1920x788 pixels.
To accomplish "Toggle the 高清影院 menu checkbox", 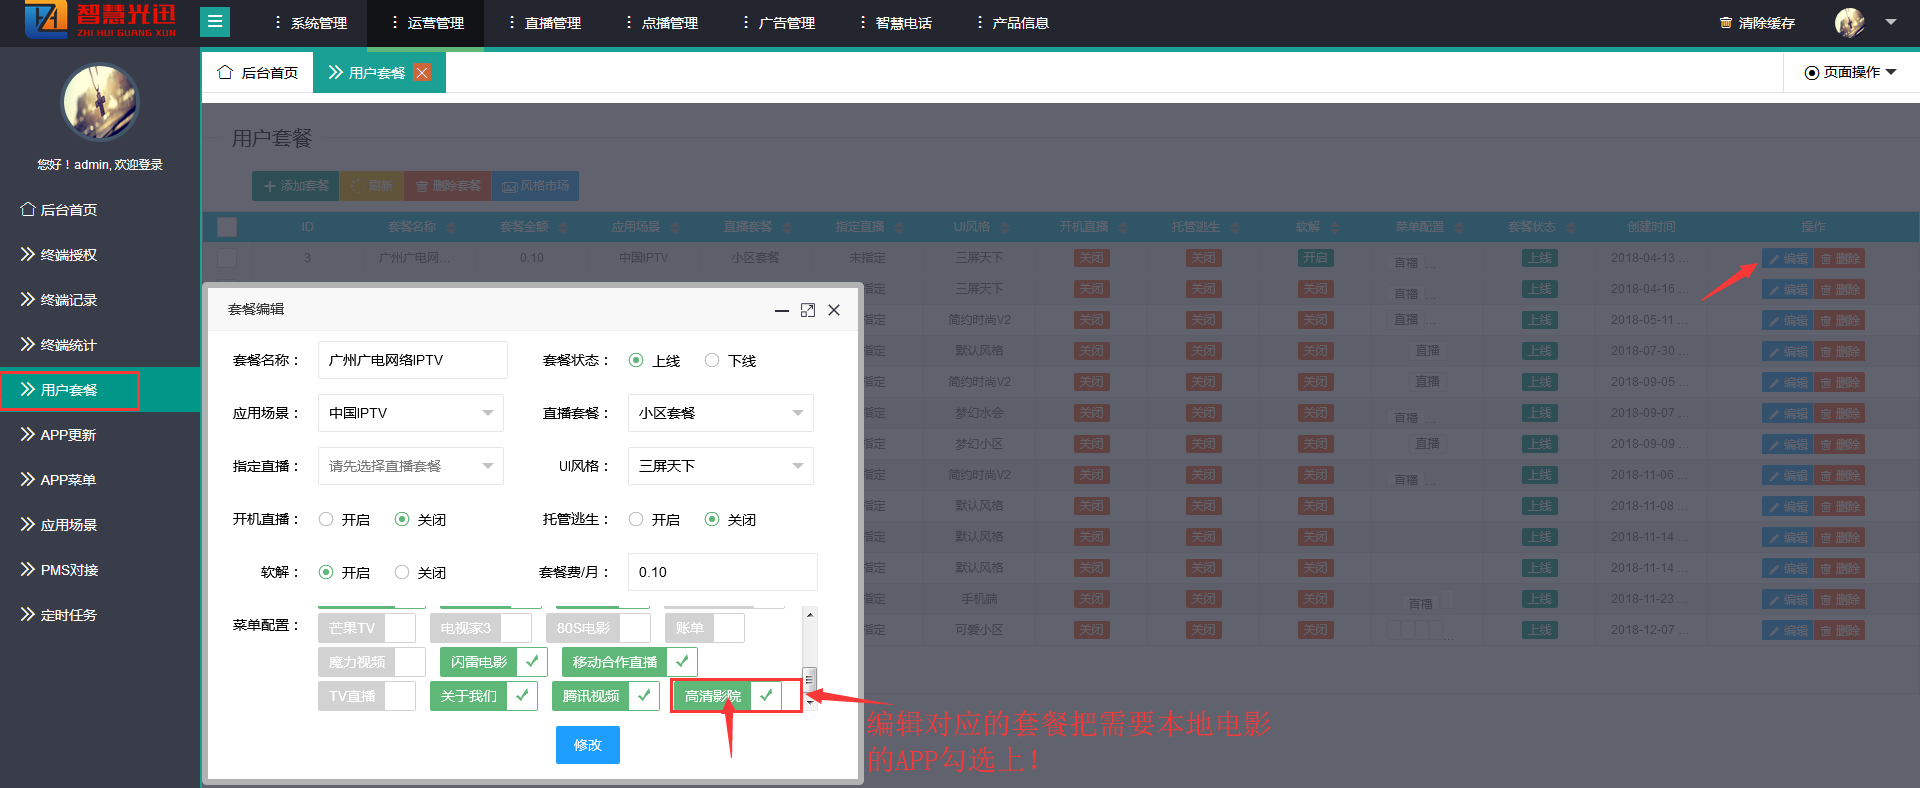I will [x=766, y=696].
